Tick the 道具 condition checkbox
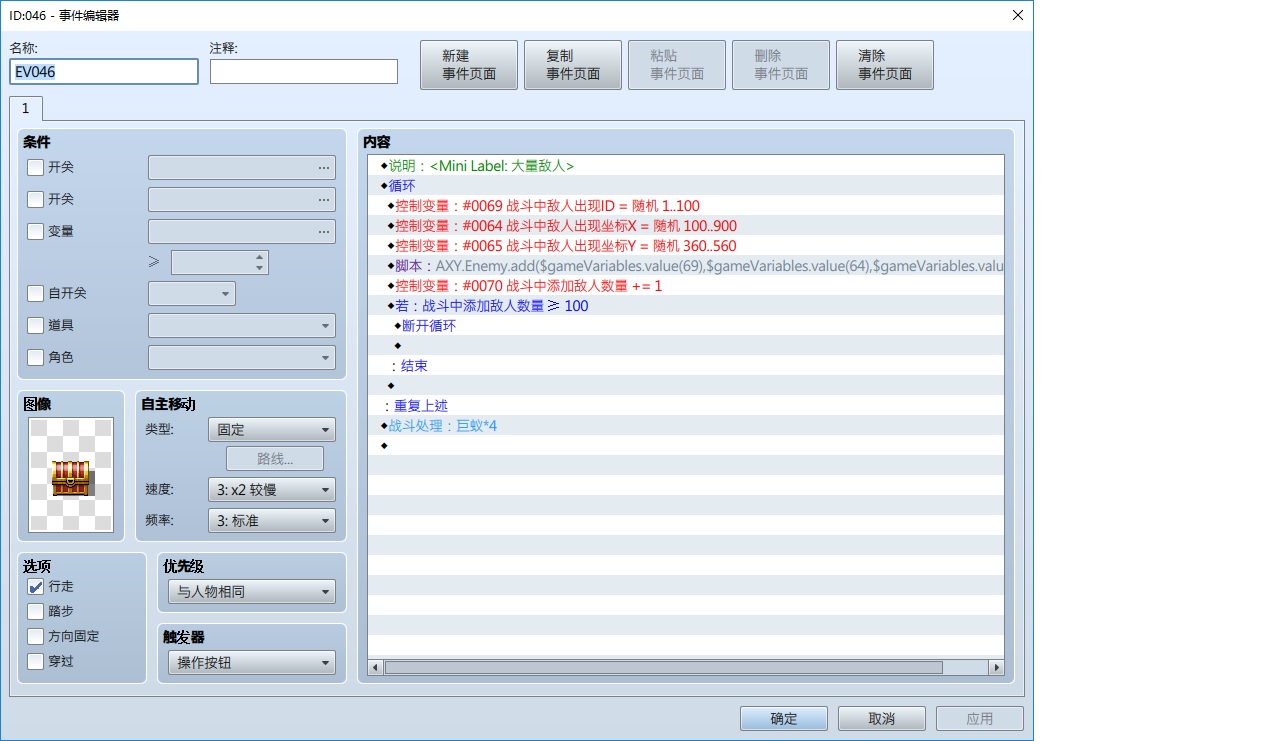1280x741 pixels. 36,325
